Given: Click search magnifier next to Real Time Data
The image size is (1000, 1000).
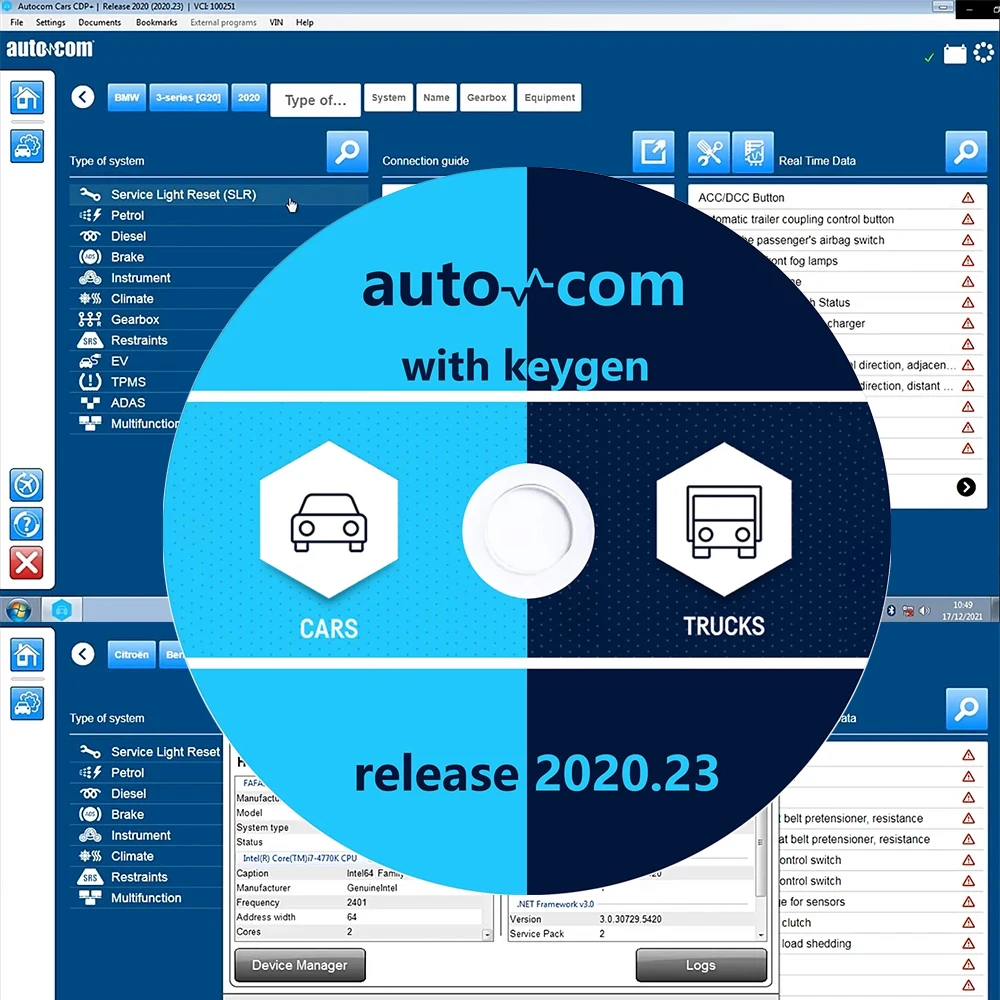Looking at the screenshot, I should 966,152.
